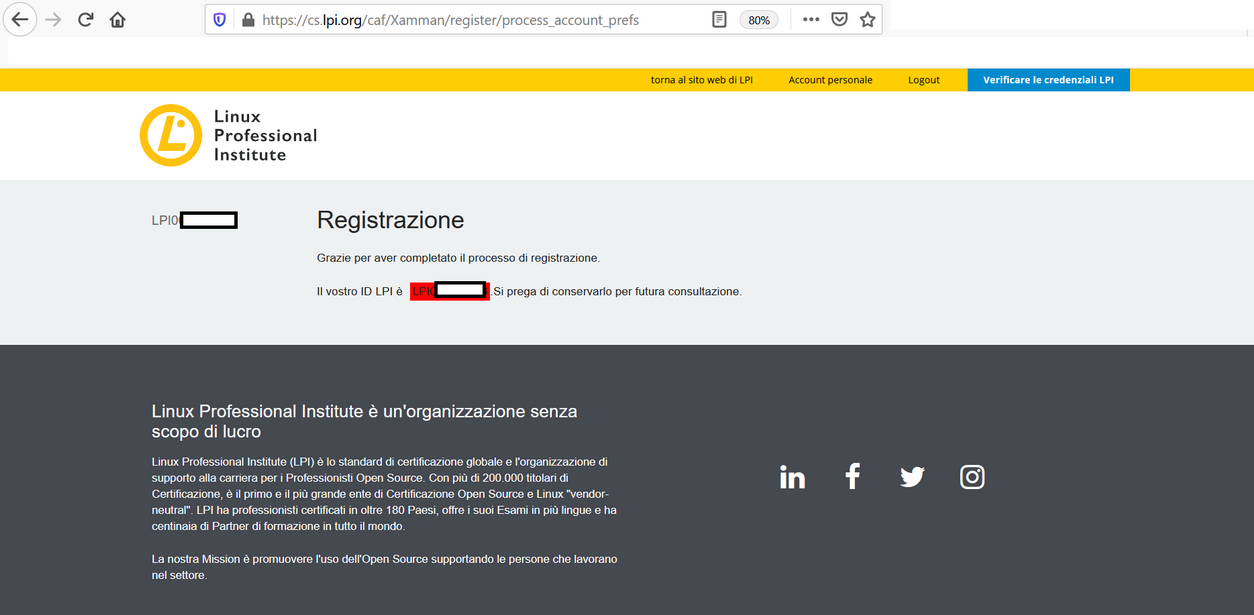The image size is (1254, 615).
Task: Click the address bar URL
Action: coord(450,19)
